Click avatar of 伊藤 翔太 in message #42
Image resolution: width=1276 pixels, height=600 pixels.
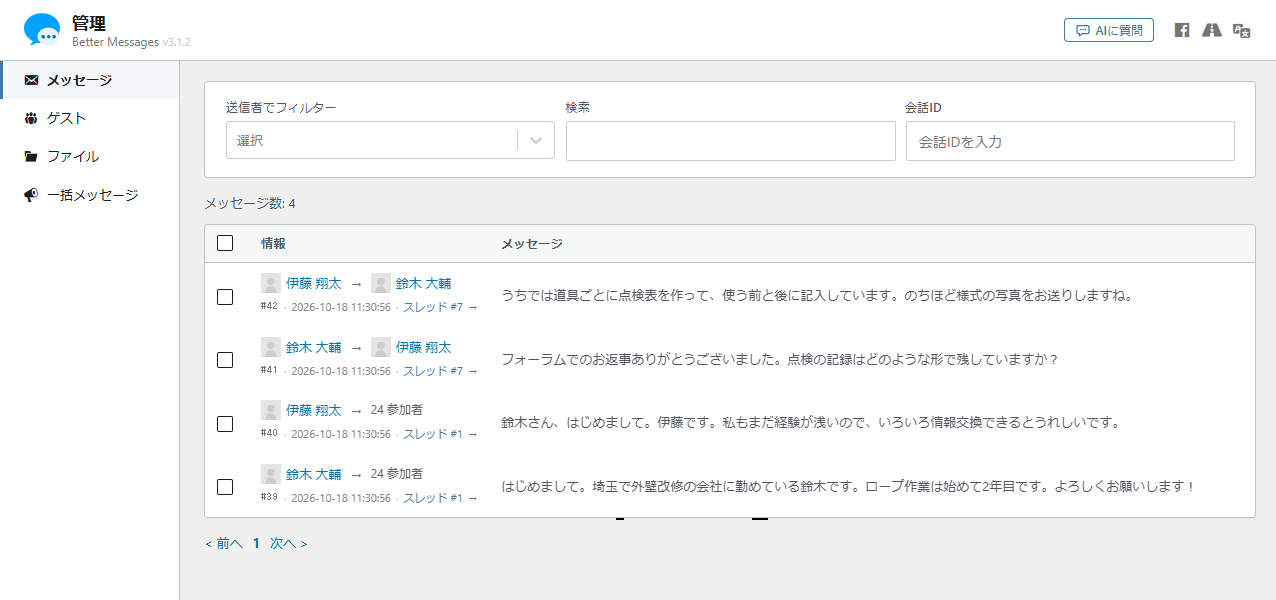click(271, 283)
